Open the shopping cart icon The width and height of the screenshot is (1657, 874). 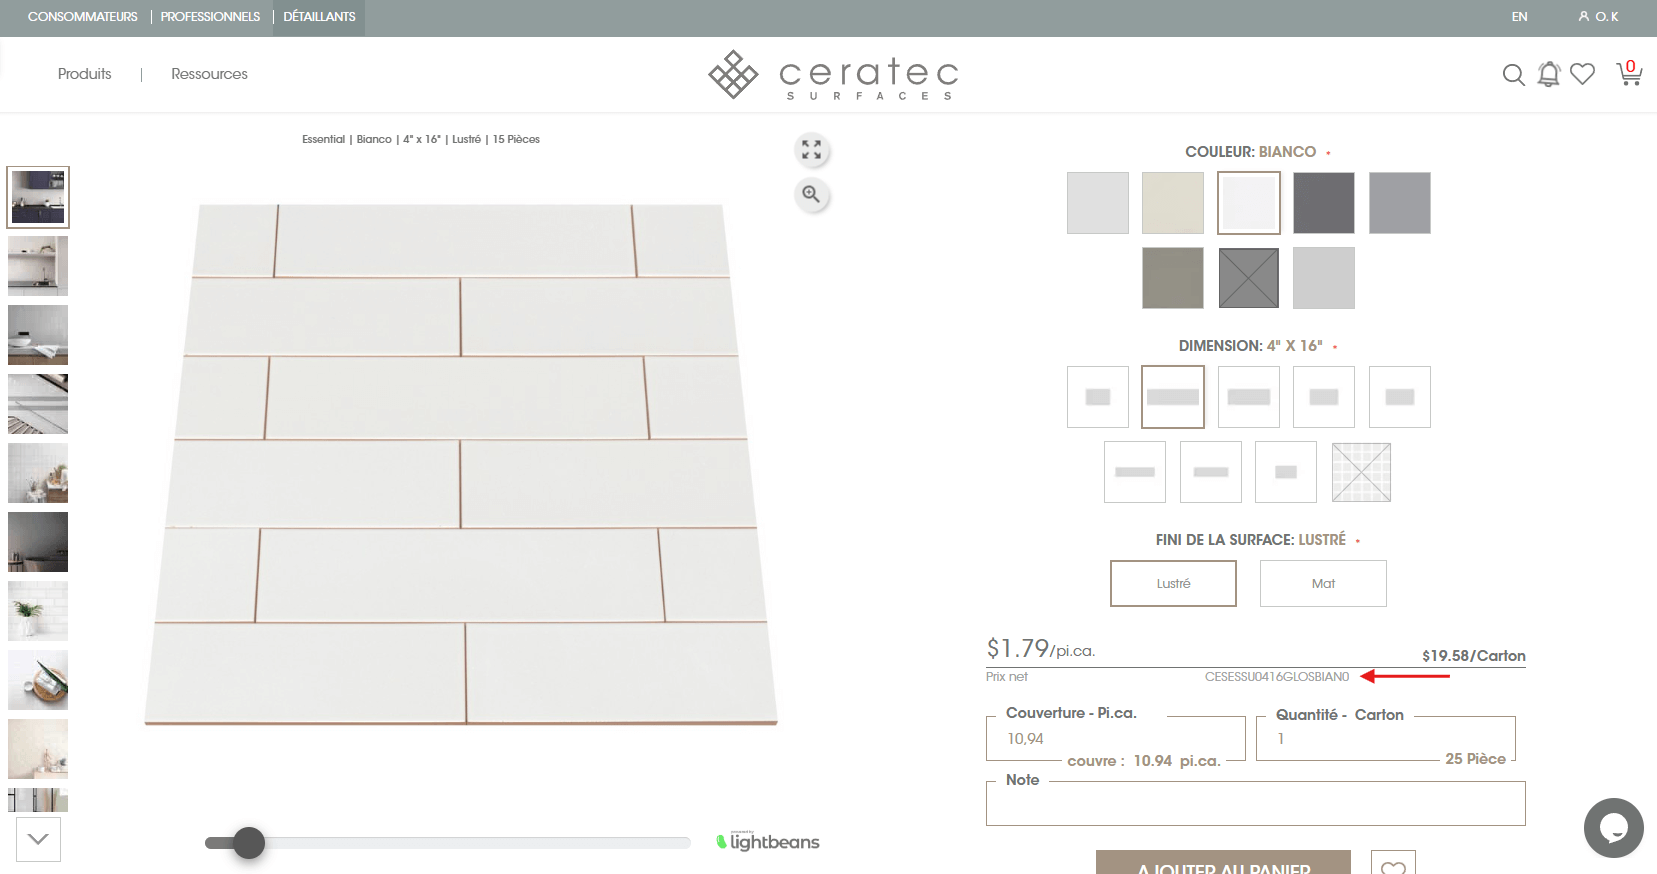[x=1629, y=73]
